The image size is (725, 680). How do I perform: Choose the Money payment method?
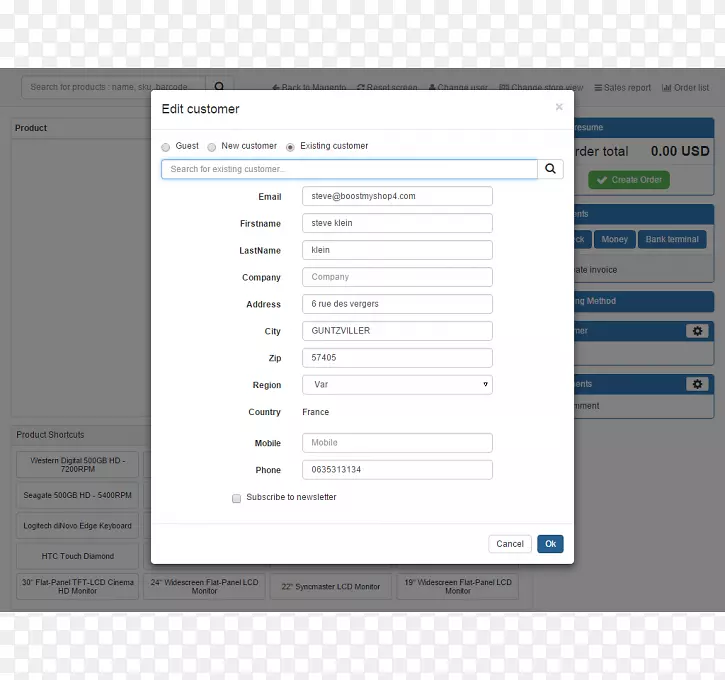point(614,240)
